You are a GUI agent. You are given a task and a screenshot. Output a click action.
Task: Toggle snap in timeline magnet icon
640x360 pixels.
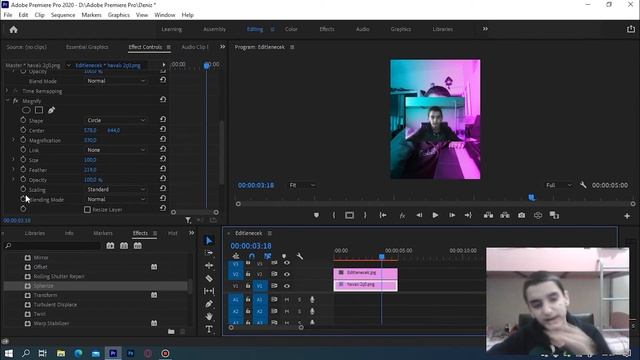251,256
